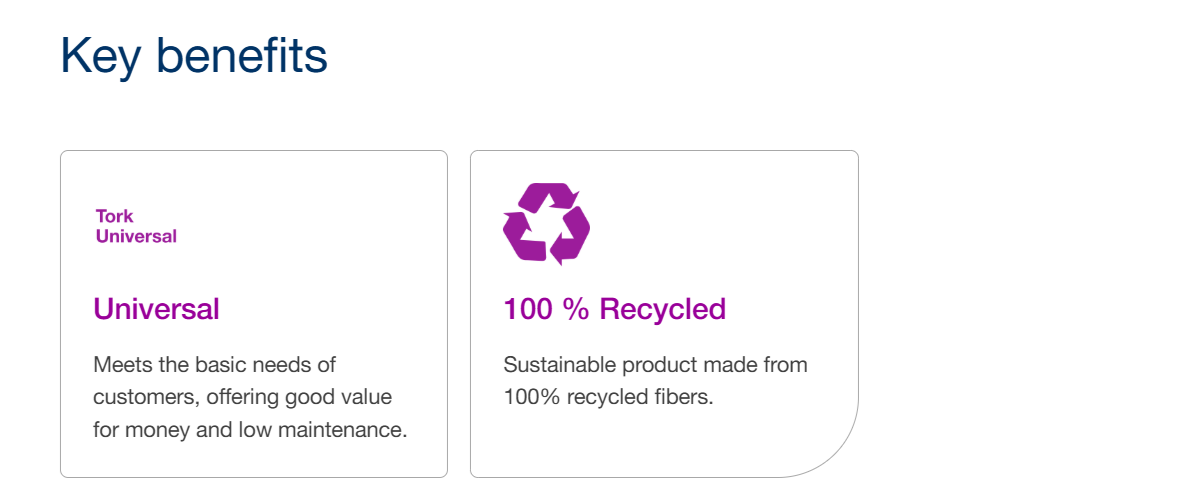Click the "Key benefits" section title

194,56
